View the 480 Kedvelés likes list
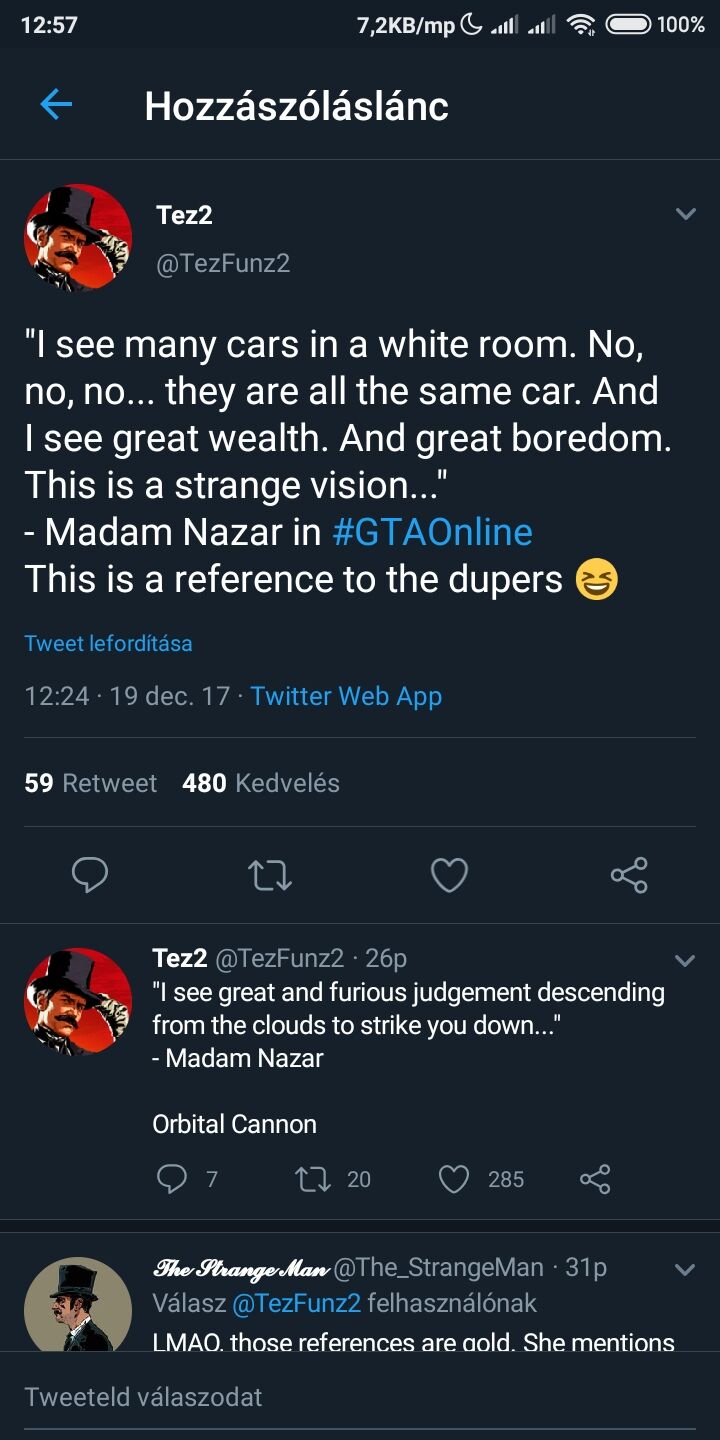Viewport: 720px width, 1440px height. point(261,783)
